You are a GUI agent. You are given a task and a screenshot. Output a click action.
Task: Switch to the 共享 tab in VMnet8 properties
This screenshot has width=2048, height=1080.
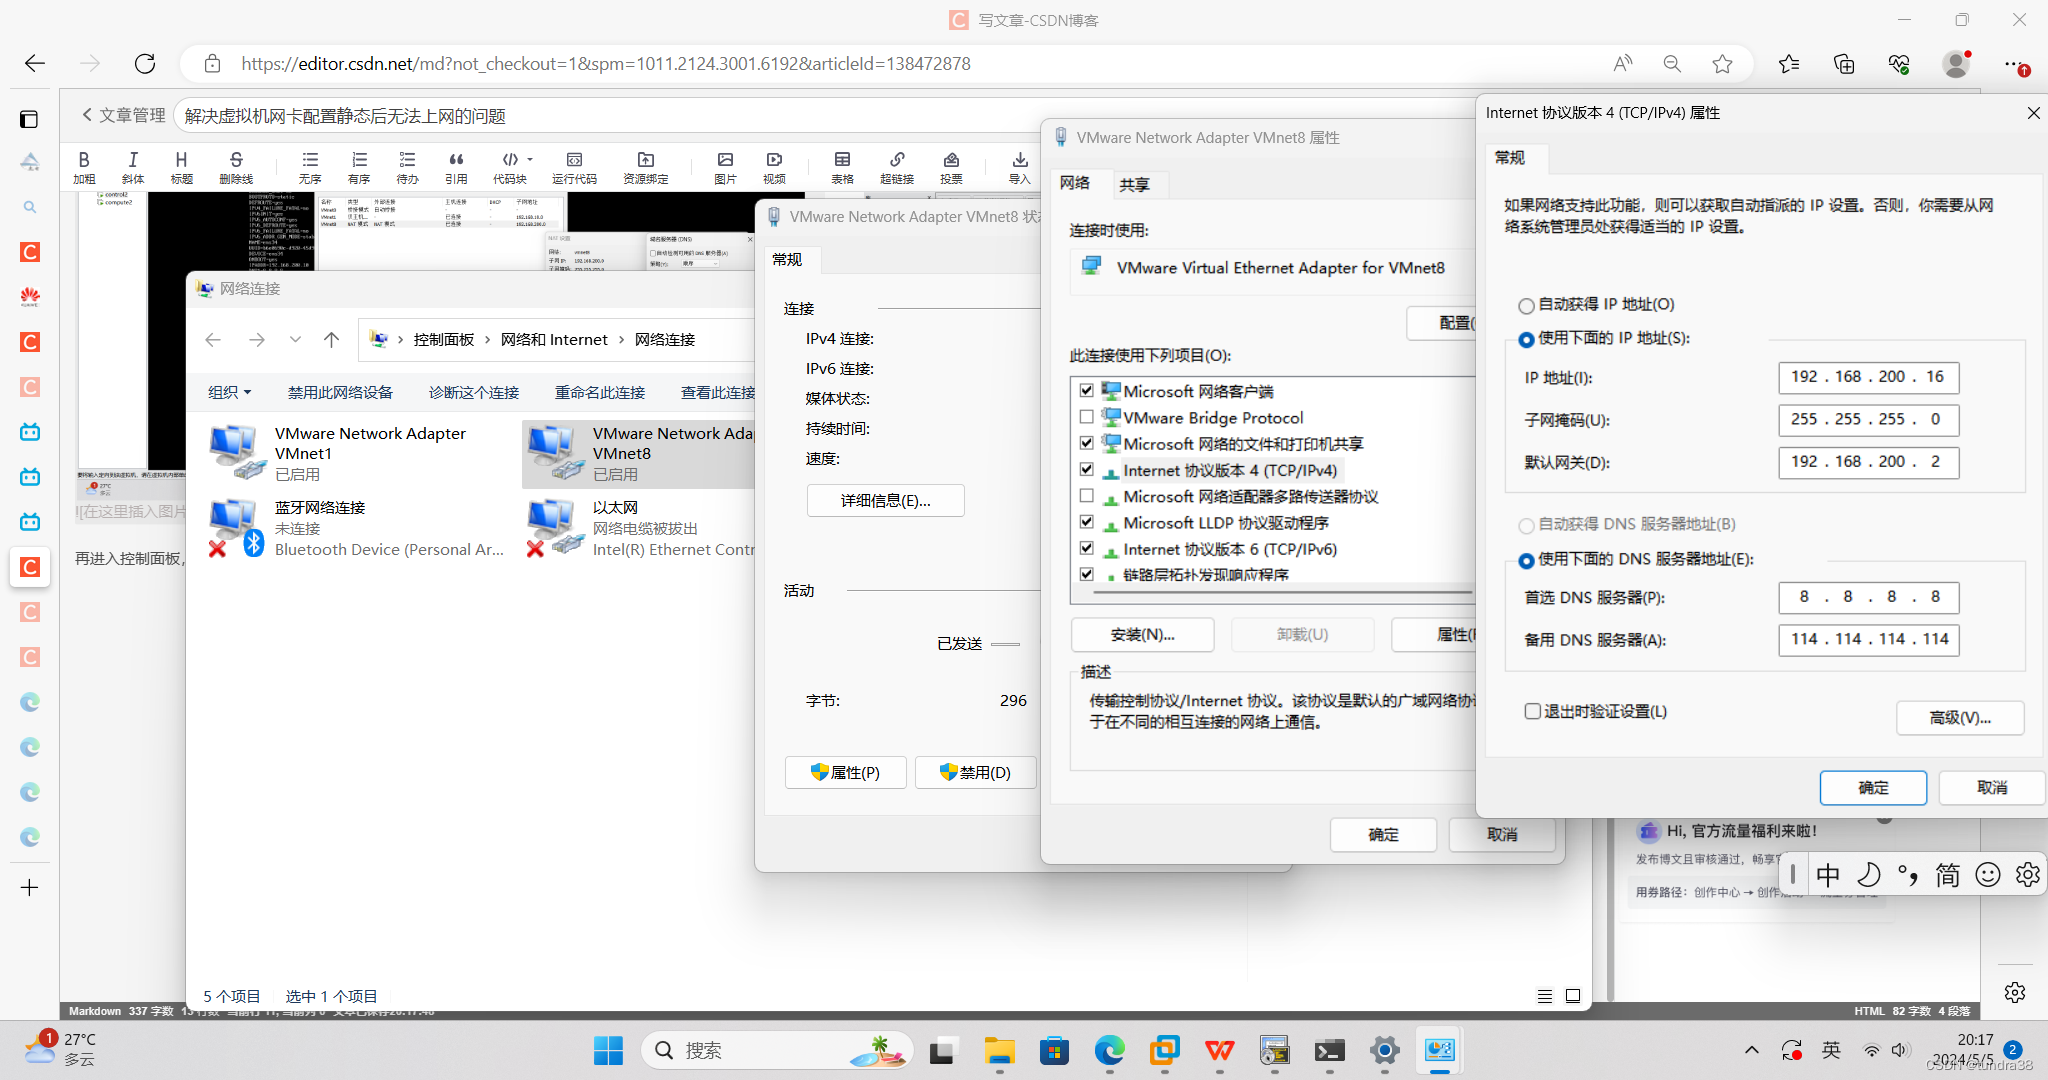1134,185
